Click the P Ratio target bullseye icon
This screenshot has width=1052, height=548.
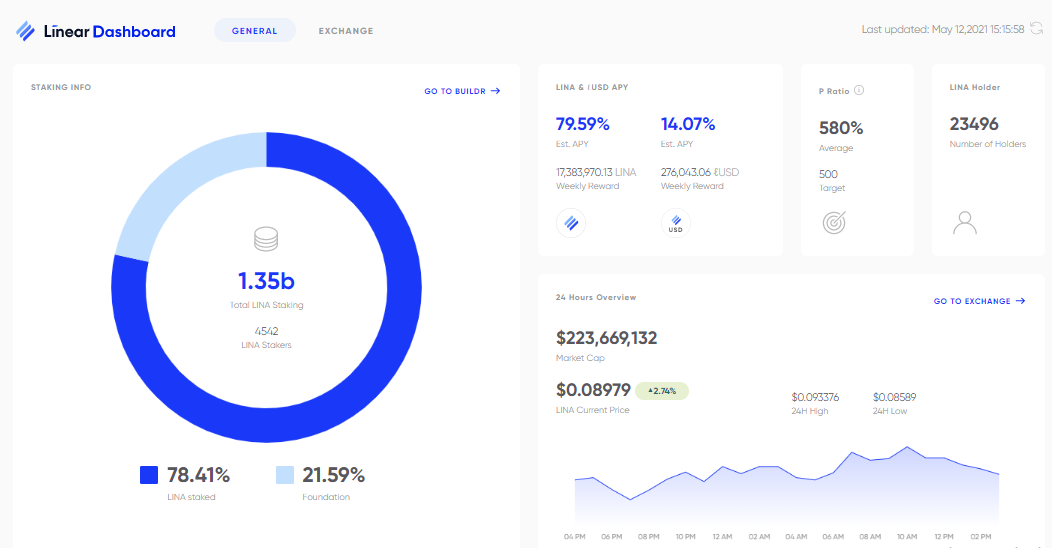[x=834, y=223]
